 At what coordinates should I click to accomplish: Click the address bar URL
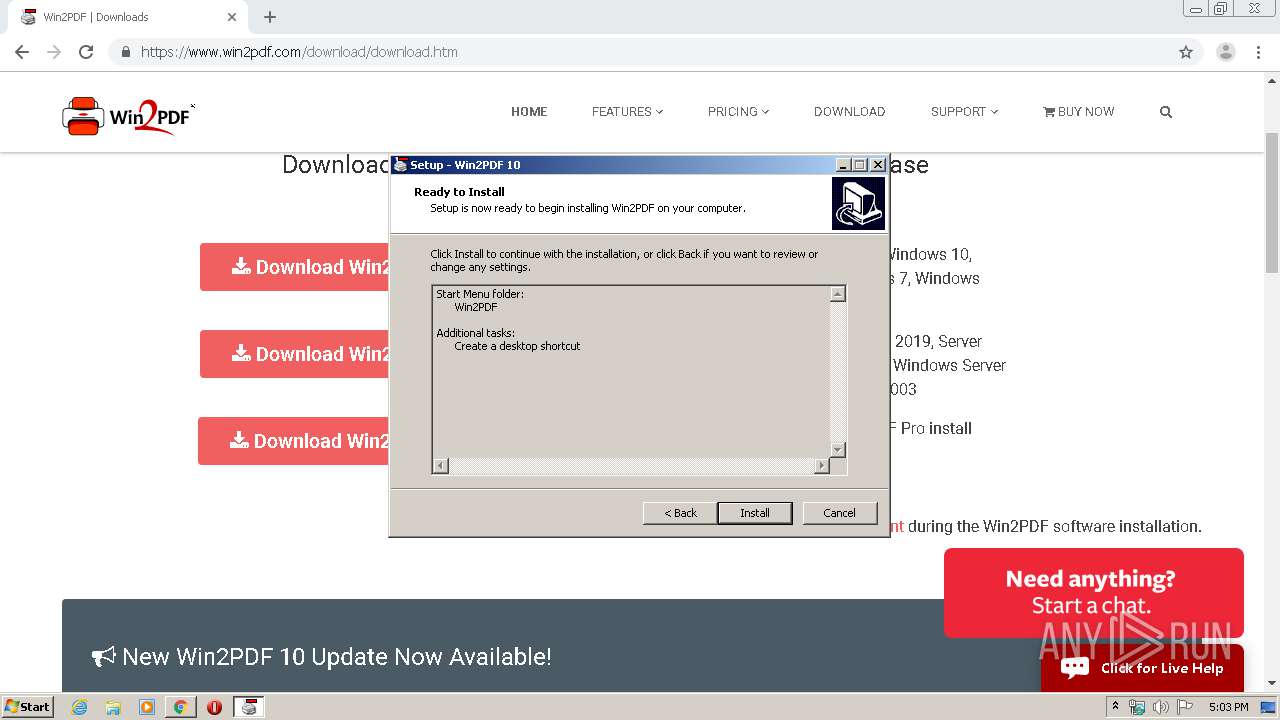pyautogui.click(x=299, y=52)
